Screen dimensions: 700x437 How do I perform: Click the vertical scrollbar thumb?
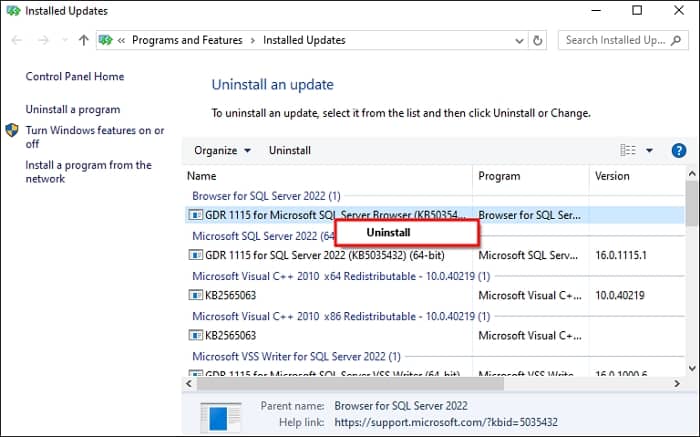tap(692, 203)
